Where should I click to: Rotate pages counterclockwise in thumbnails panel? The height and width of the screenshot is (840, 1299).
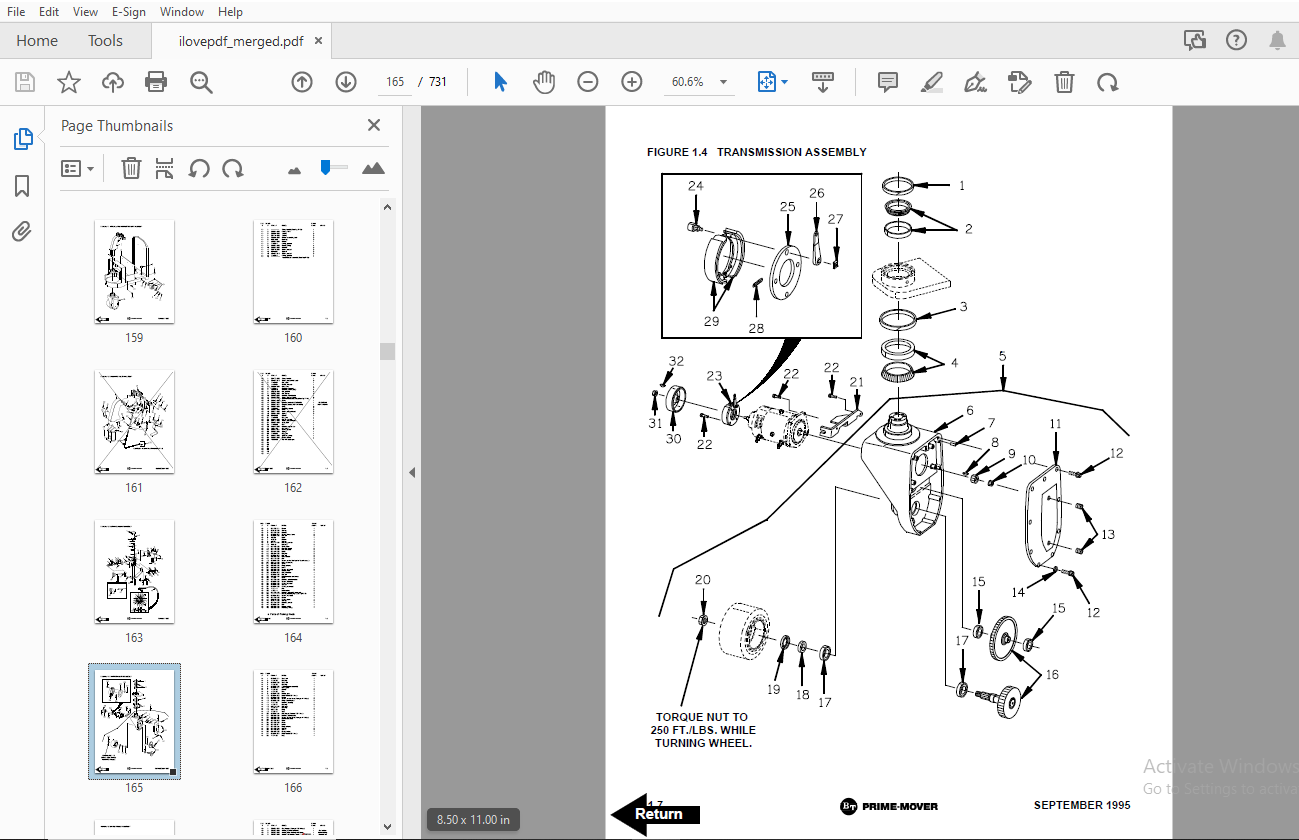[199, 168]
